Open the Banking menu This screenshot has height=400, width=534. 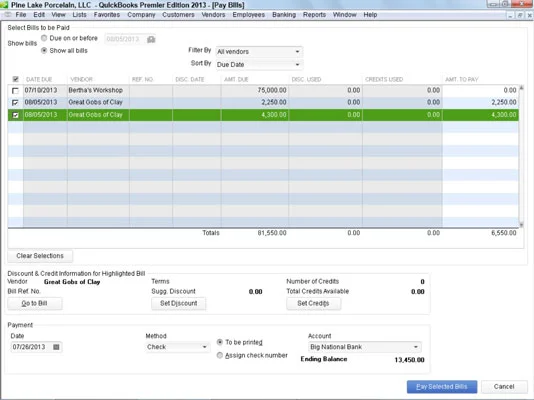click(284, 15)
